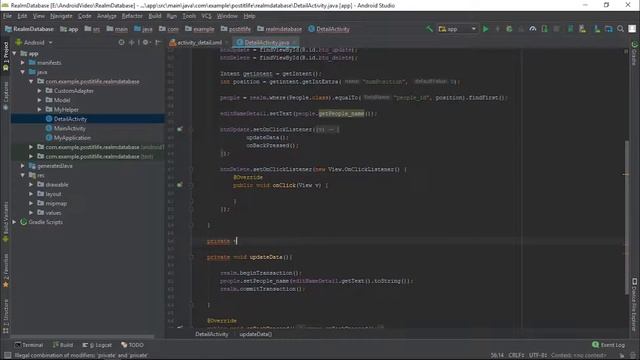Viewport: 640px width, 360px height.
Task: Open the Project Structure icon
Action: pos(609,29)
